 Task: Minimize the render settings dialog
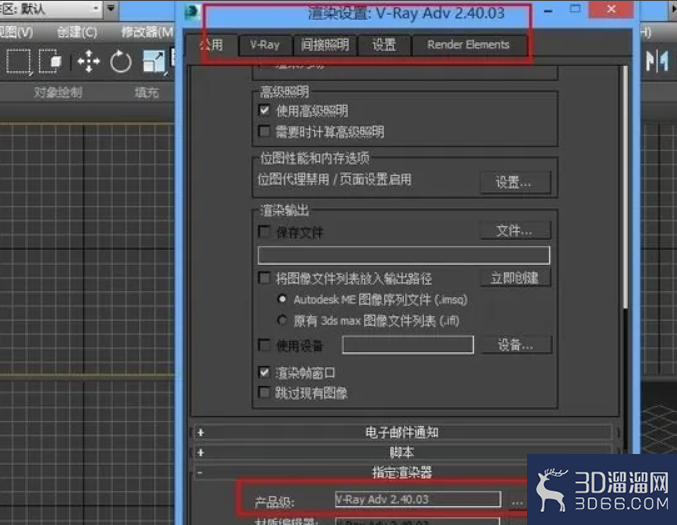click(x=549, y=10)
